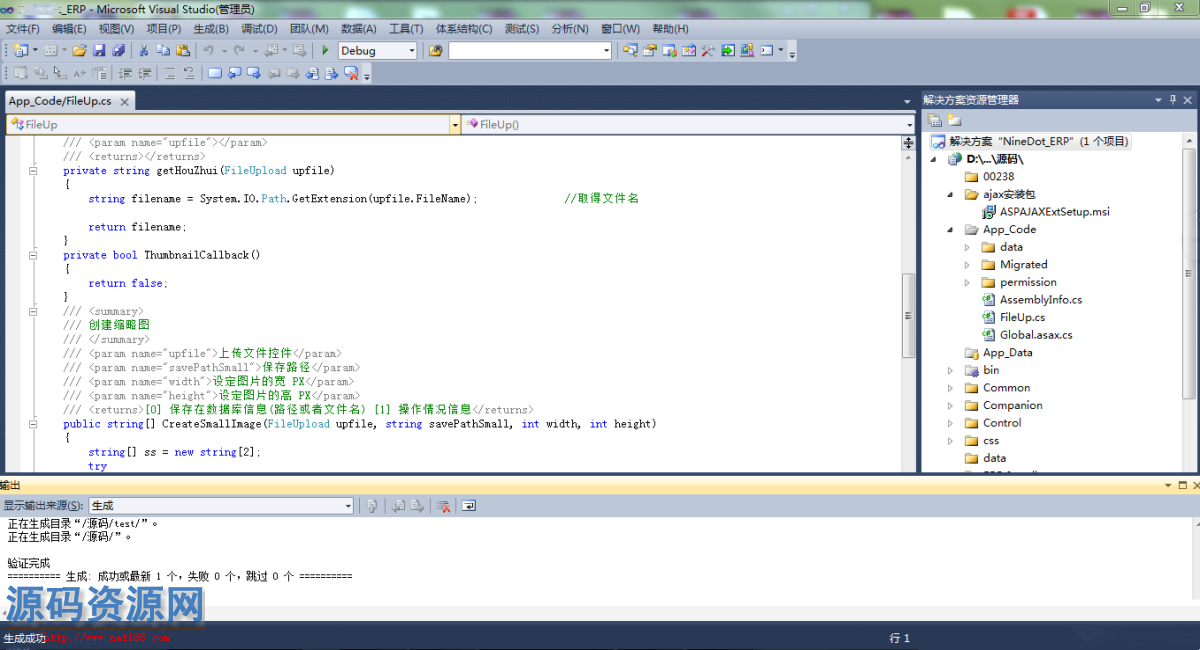
Task: Collapse the getHouZhui method outline box
Action: coord(33,171)
